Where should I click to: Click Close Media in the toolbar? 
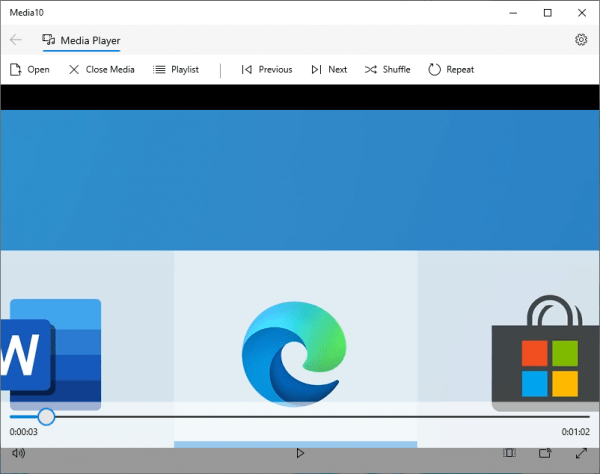click(101, 70)
